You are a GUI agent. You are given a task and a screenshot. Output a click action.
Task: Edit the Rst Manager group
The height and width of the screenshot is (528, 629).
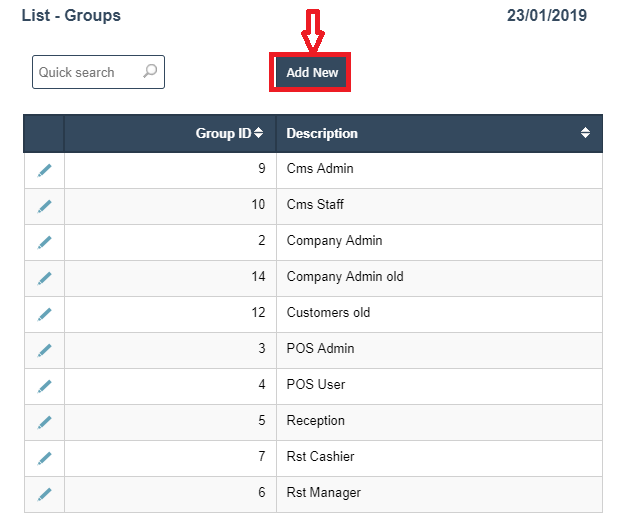(44, 494)
